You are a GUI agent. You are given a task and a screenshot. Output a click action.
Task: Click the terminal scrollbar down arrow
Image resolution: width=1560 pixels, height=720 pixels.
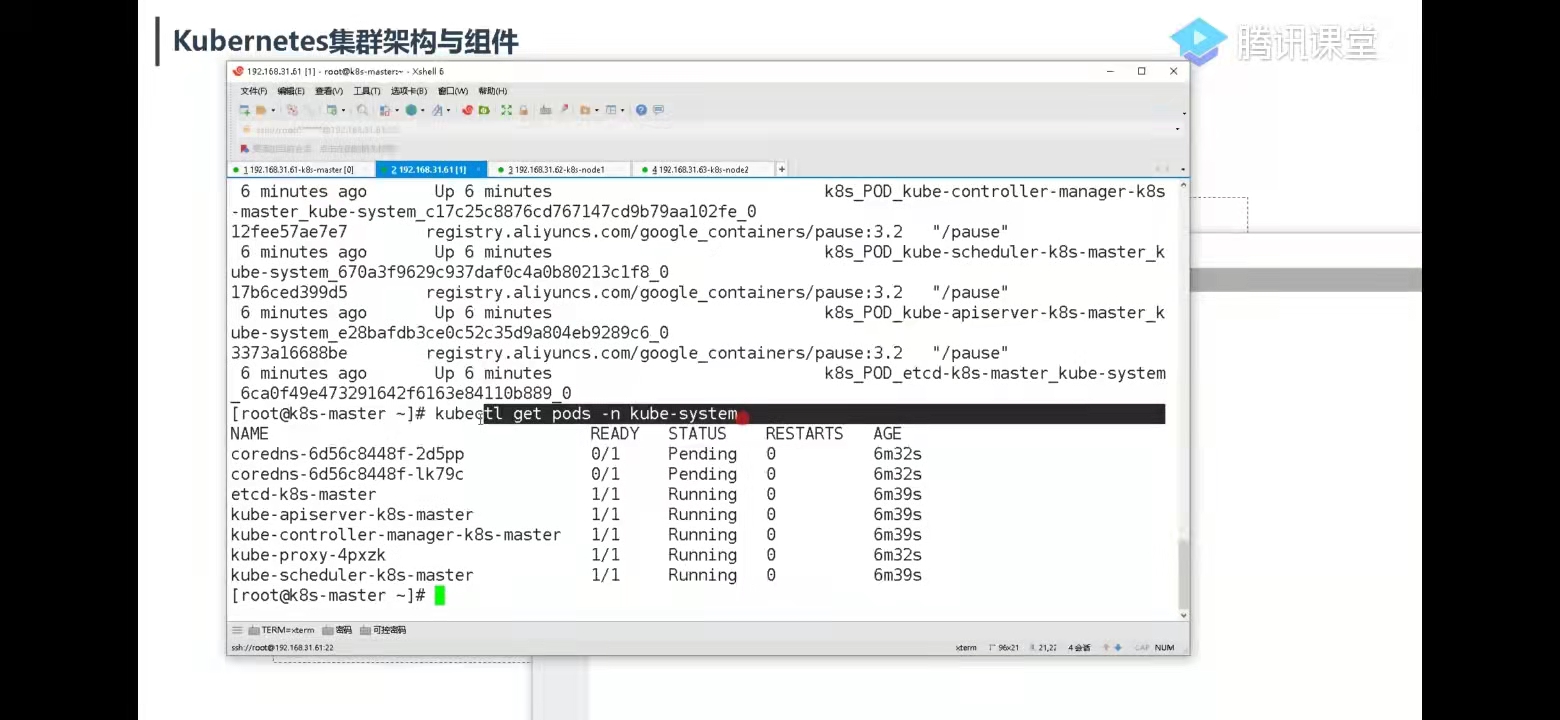click(1184, 616)
